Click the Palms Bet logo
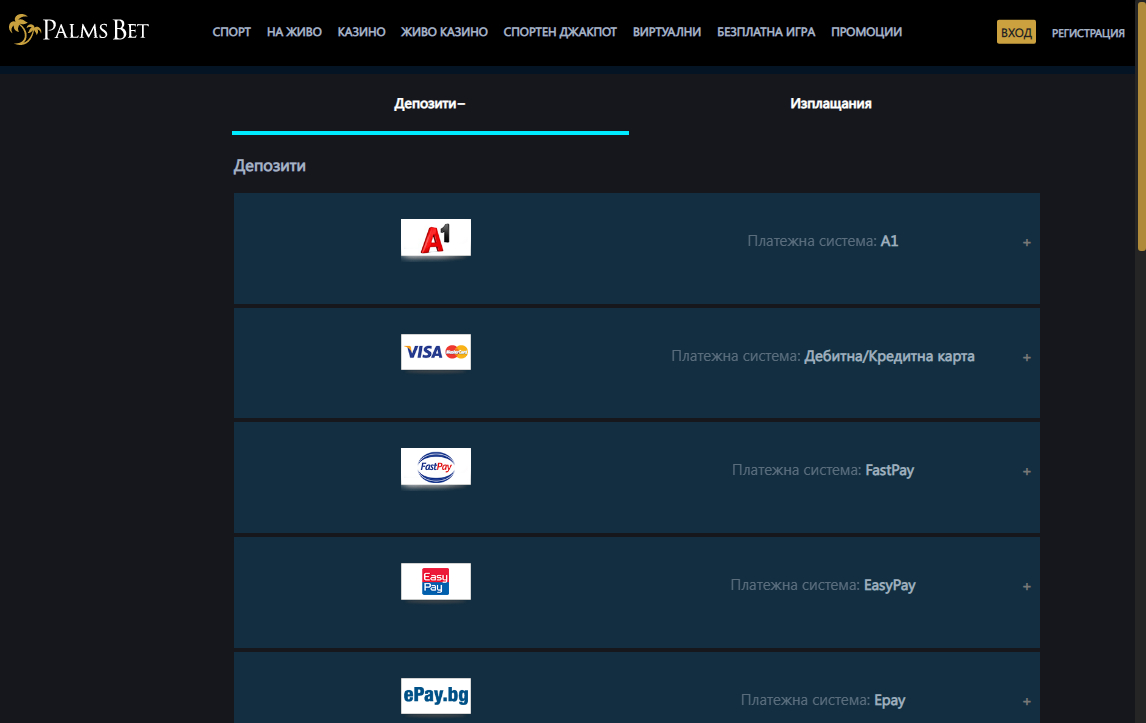This screenshot has height=723, width=1146. pyautogui.click(x=79, y=30)
